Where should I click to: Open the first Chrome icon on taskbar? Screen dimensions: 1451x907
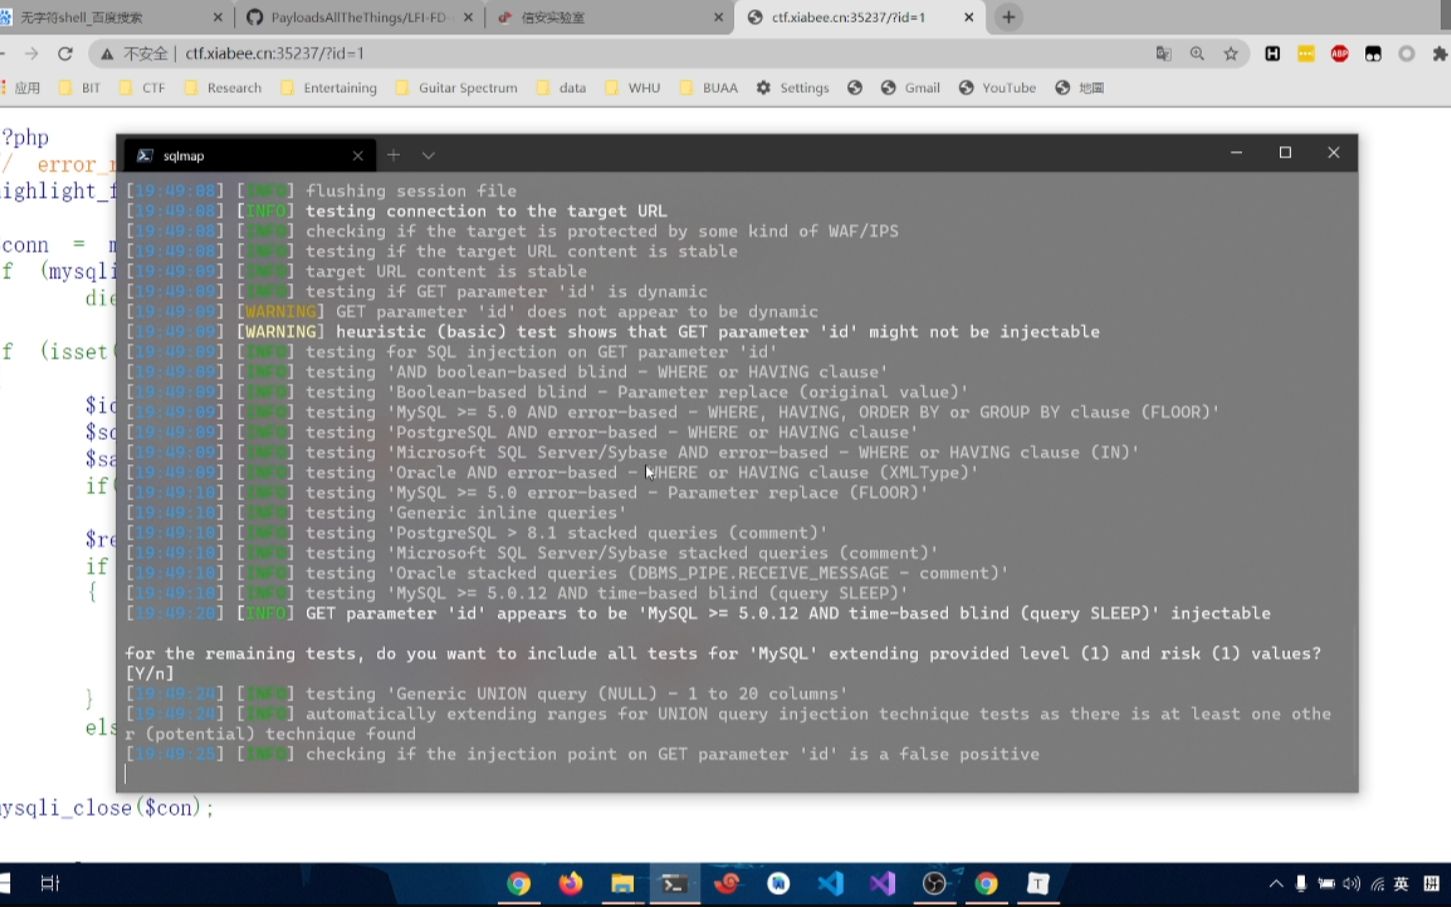(518, 883)
